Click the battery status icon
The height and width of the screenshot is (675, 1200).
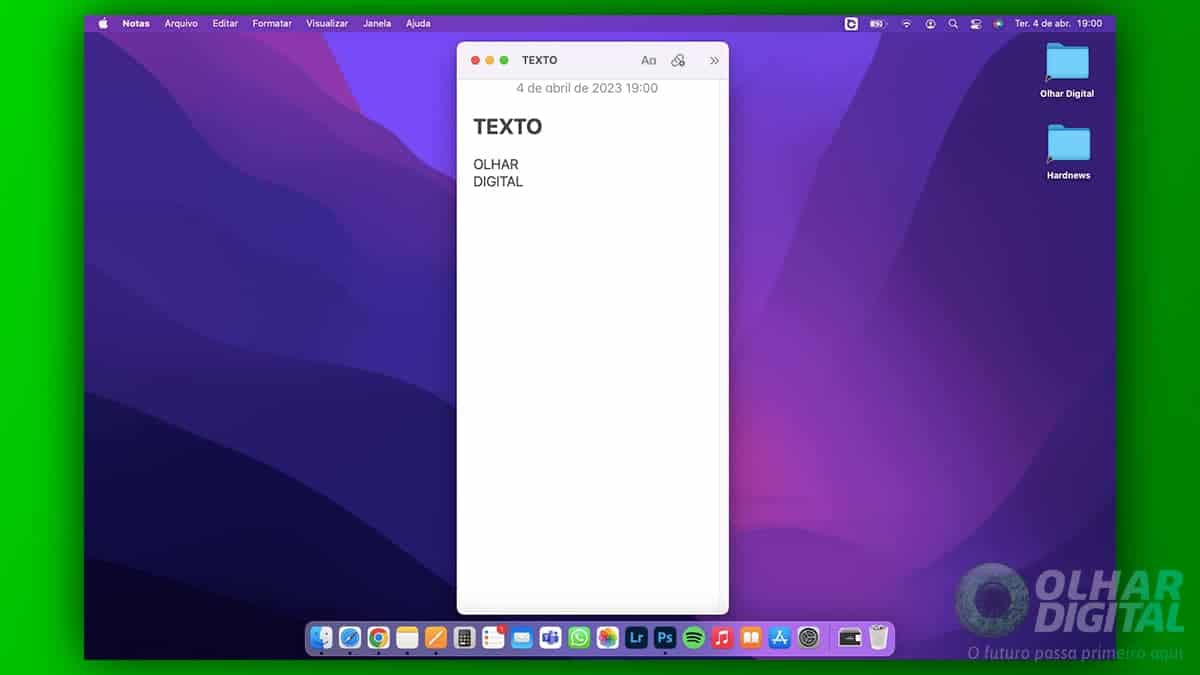878,23
